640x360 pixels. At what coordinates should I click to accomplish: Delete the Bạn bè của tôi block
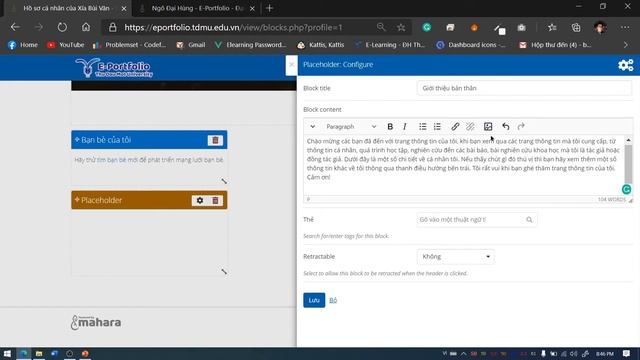coord(215,140)
